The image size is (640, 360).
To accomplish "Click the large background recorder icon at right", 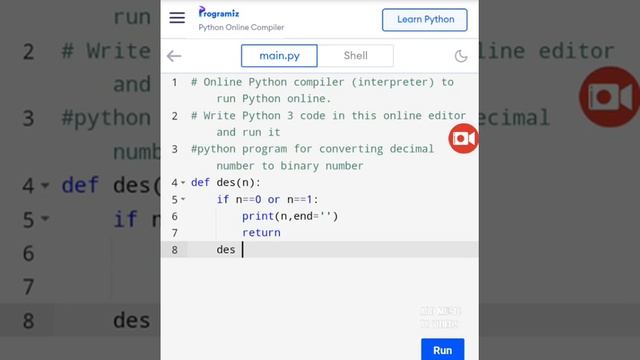I will click(x=610, y=97).
